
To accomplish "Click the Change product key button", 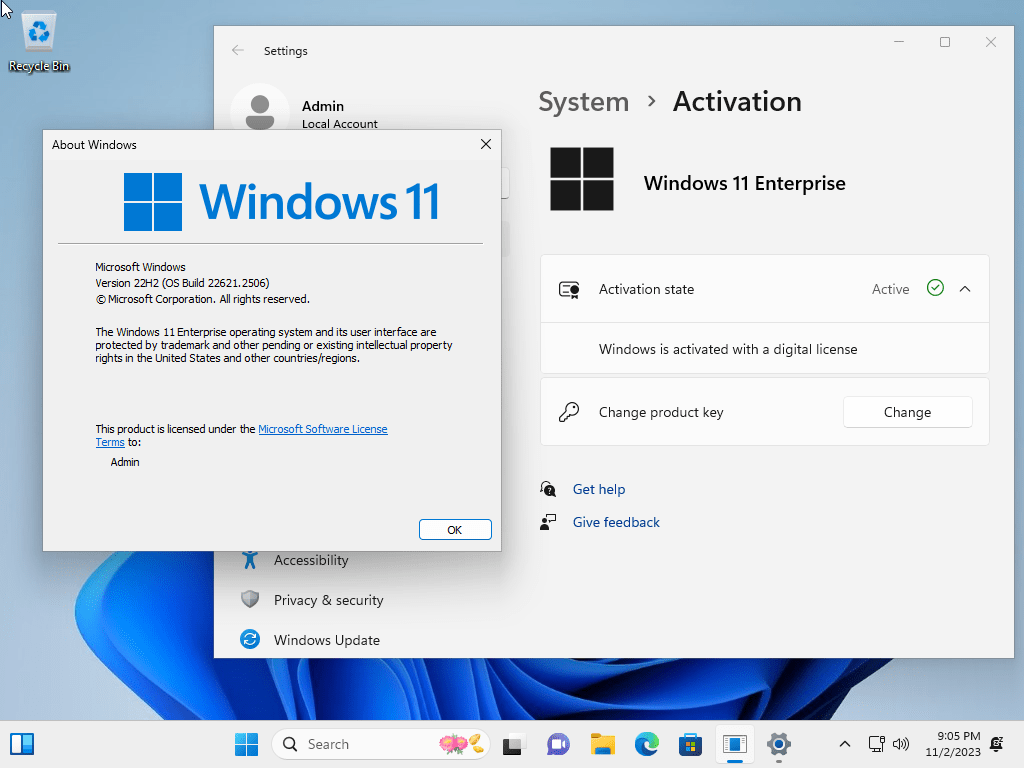I will pos(908,412).
